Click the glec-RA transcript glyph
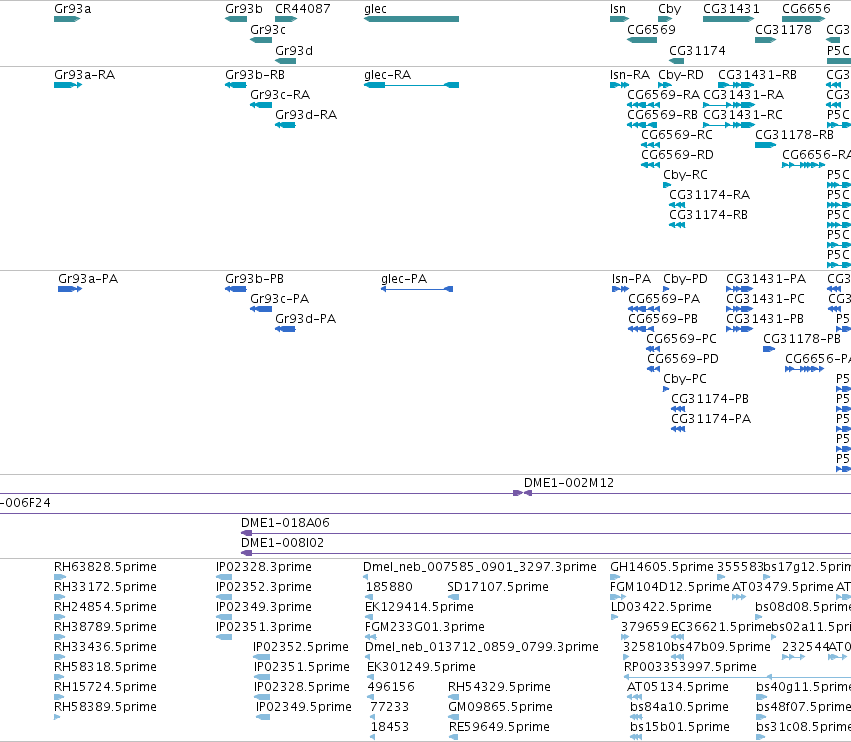Screen dimensions: 851x742 [411, 85]
